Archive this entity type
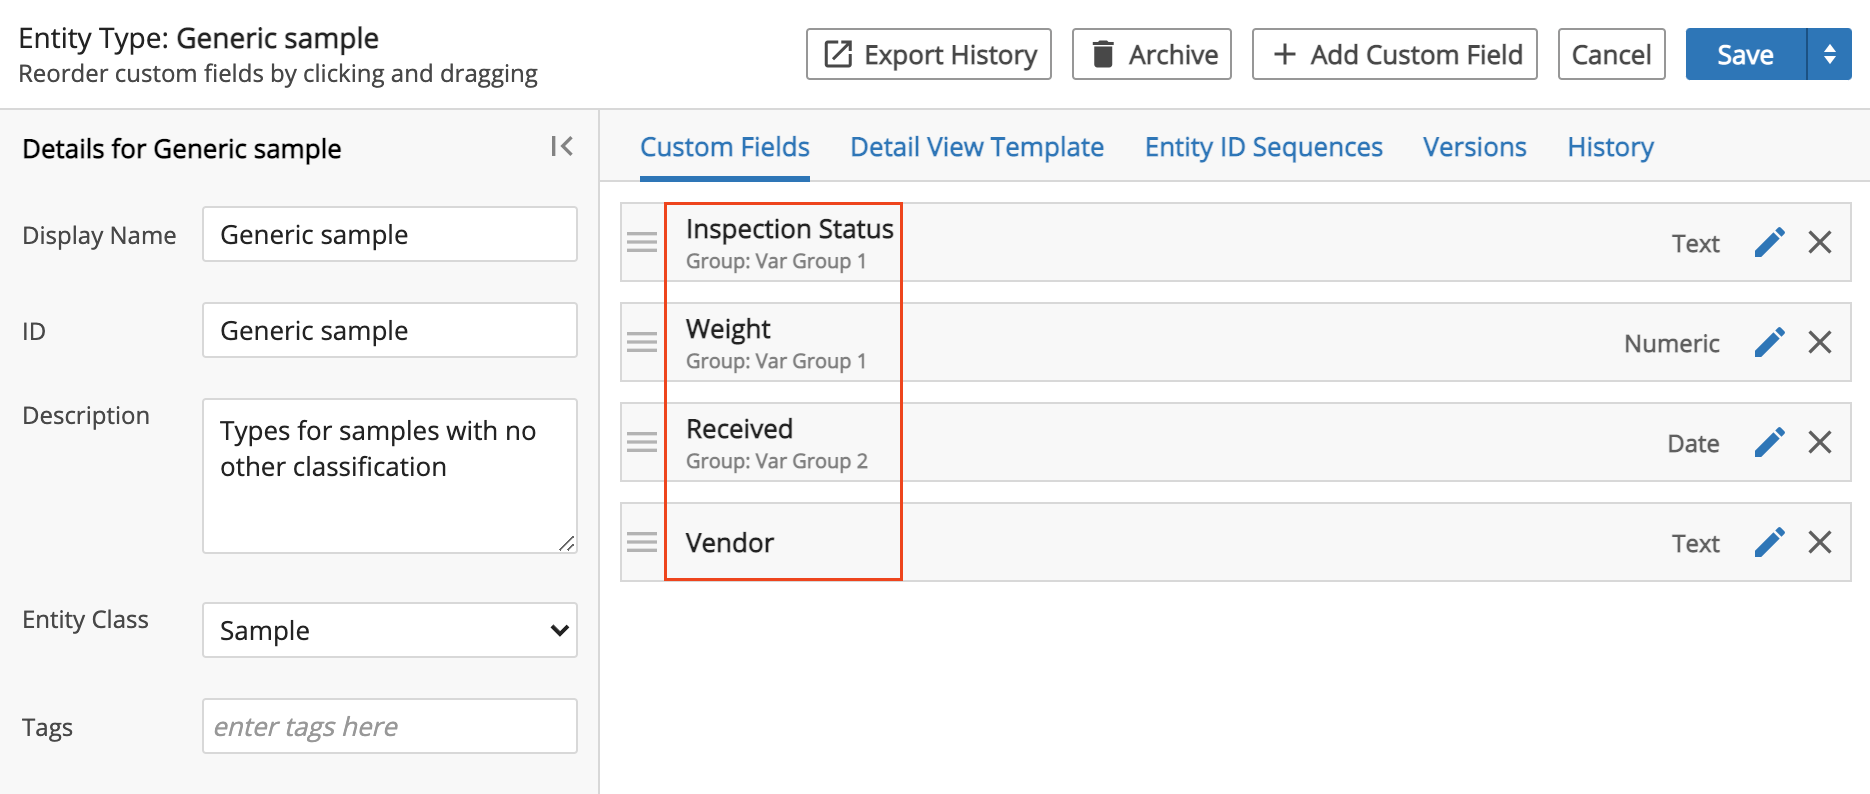The height and width of the screenshot is (794, 1870). tap(1152, 54)
